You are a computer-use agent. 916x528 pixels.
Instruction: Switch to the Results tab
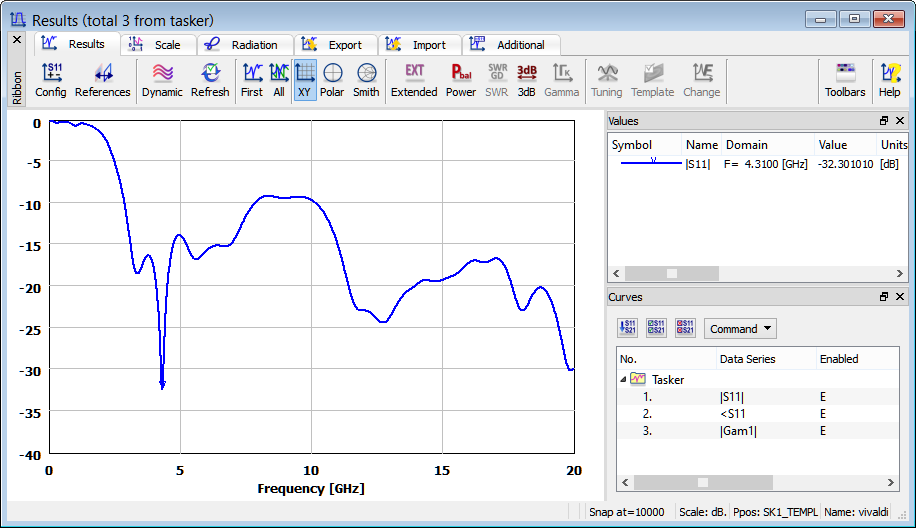pos(77,44)
